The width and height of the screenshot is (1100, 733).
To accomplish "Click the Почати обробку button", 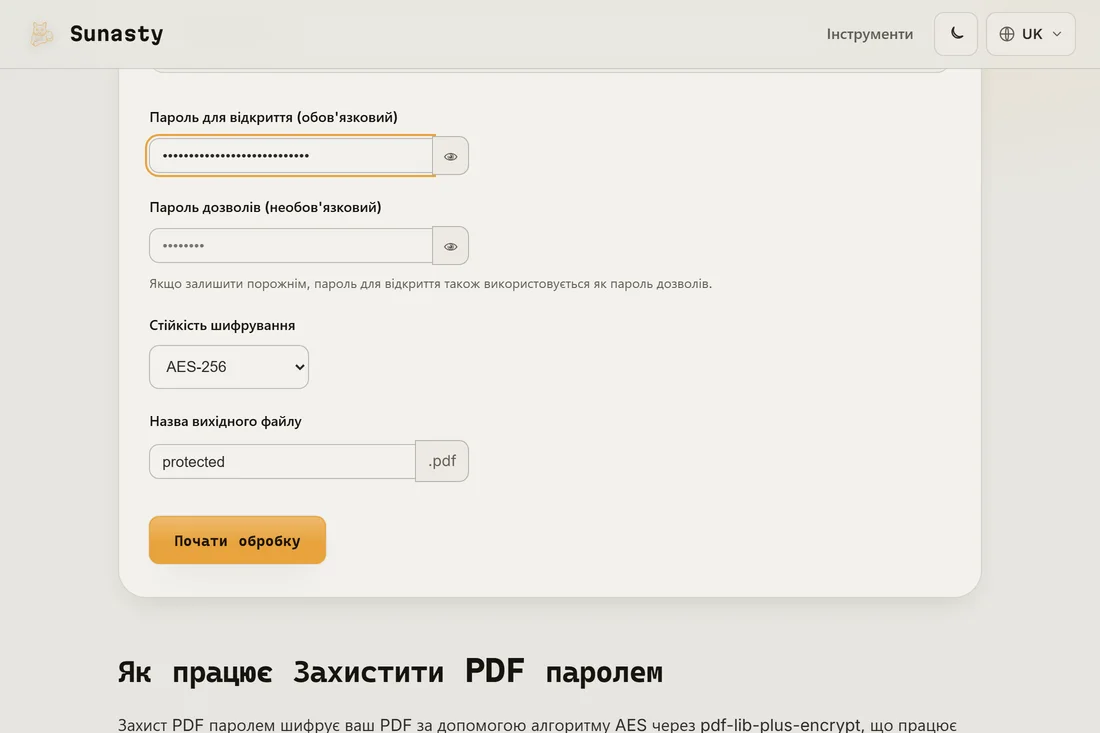I will coord(237,540).
